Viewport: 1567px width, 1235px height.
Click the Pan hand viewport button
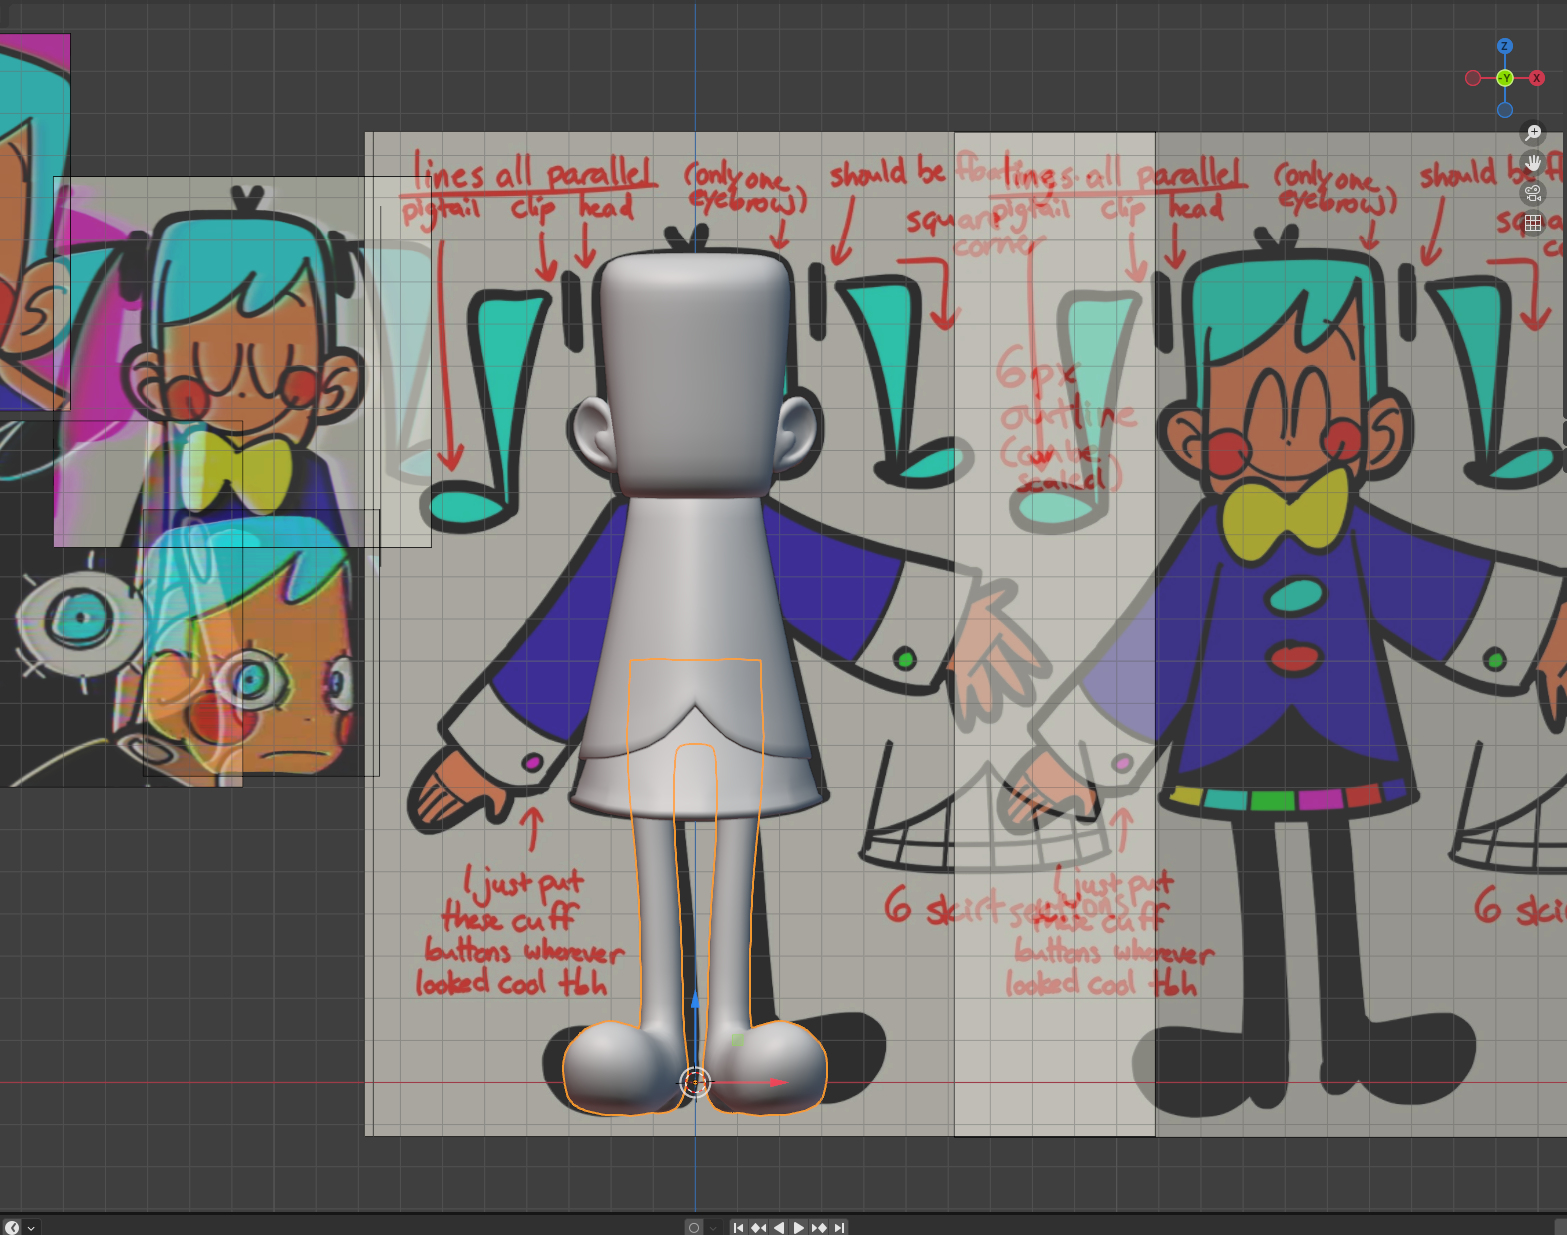point(1533,162)
